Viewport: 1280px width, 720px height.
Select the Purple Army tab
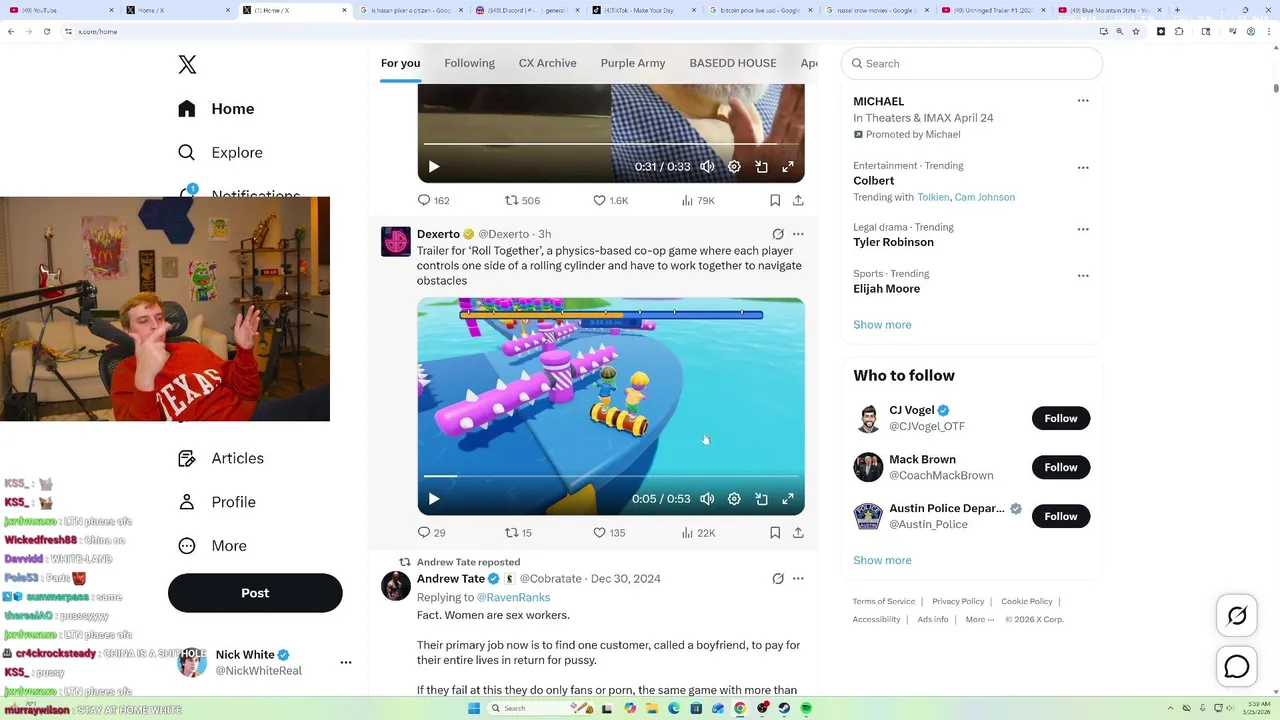pyautogui.click(x=633, y=63)
